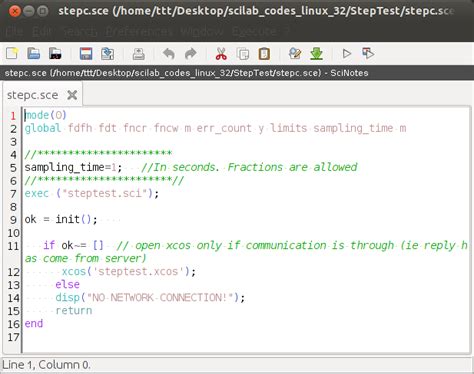This screenshot has height=374, width=474.
Task: Click the comment '// open xcos only if communication'
Action: [x=222, y=246]
